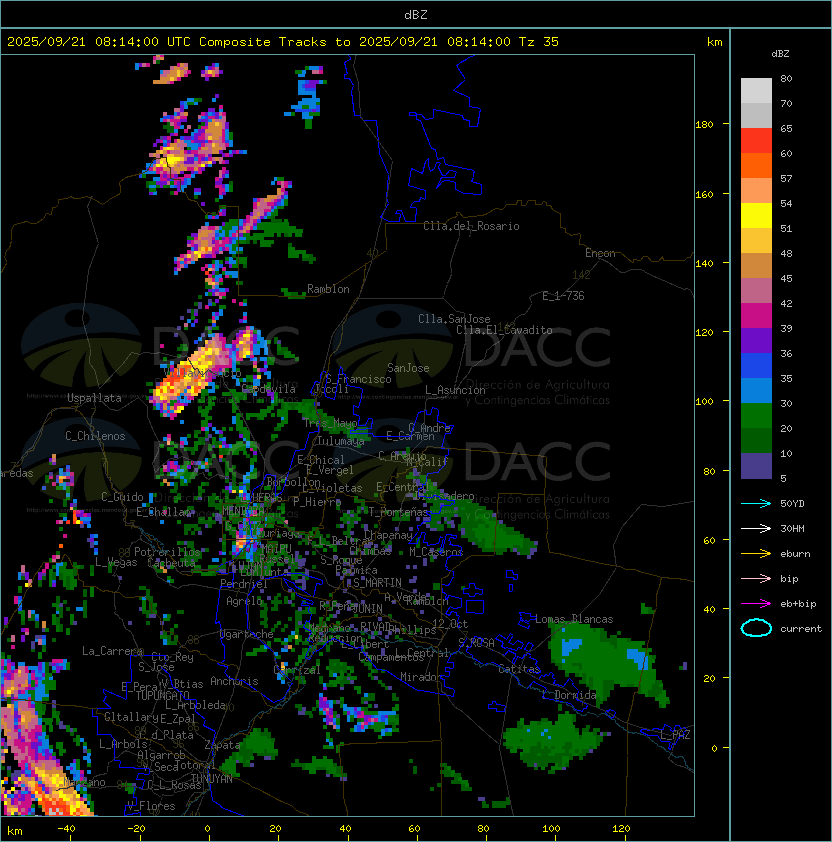The image size is (832, 842).
Task: Click the bright green swatch in dBZ scale
Action: tap(756, 416)
